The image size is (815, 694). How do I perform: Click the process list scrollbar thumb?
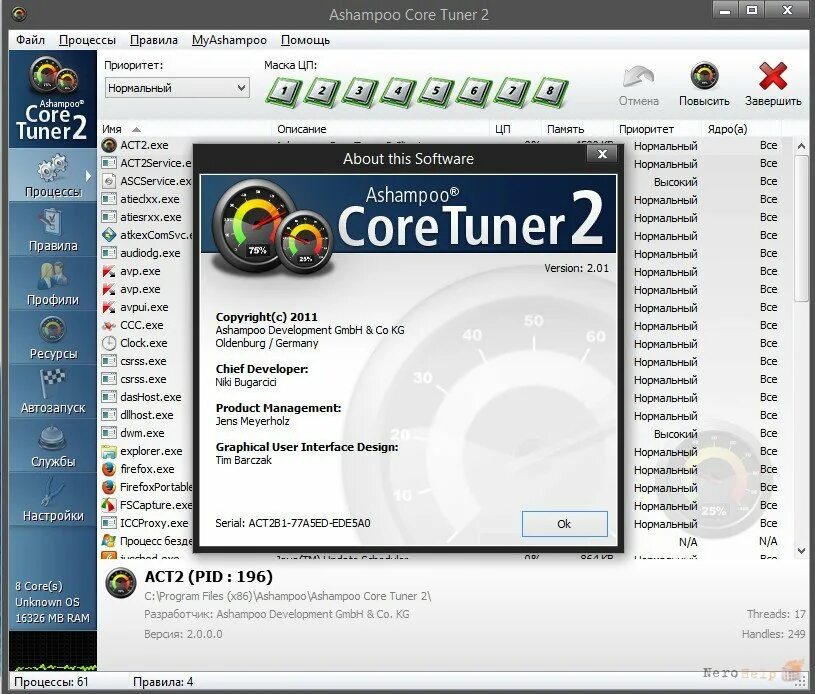pos(801,228)
